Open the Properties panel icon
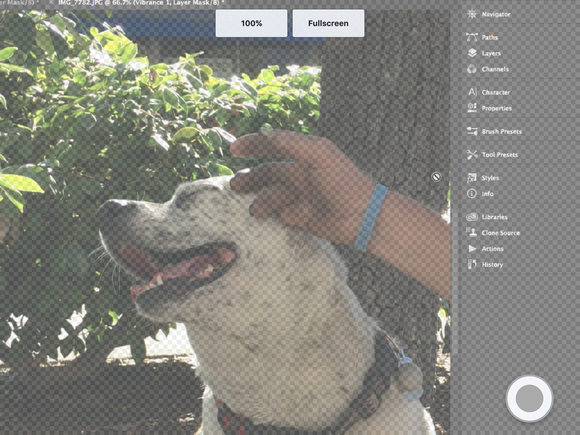Image resolution: width=580 pixels, height=435 pixels. (472, 108)
